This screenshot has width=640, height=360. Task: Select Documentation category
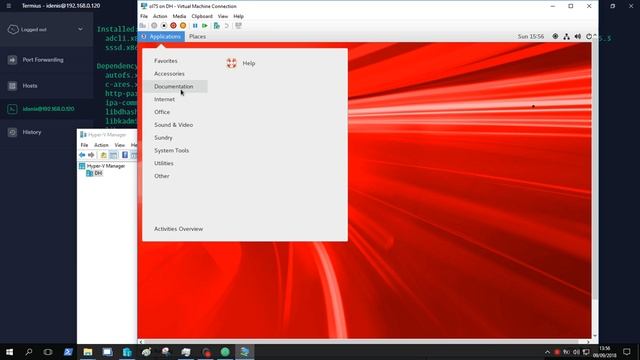(174, 87)
